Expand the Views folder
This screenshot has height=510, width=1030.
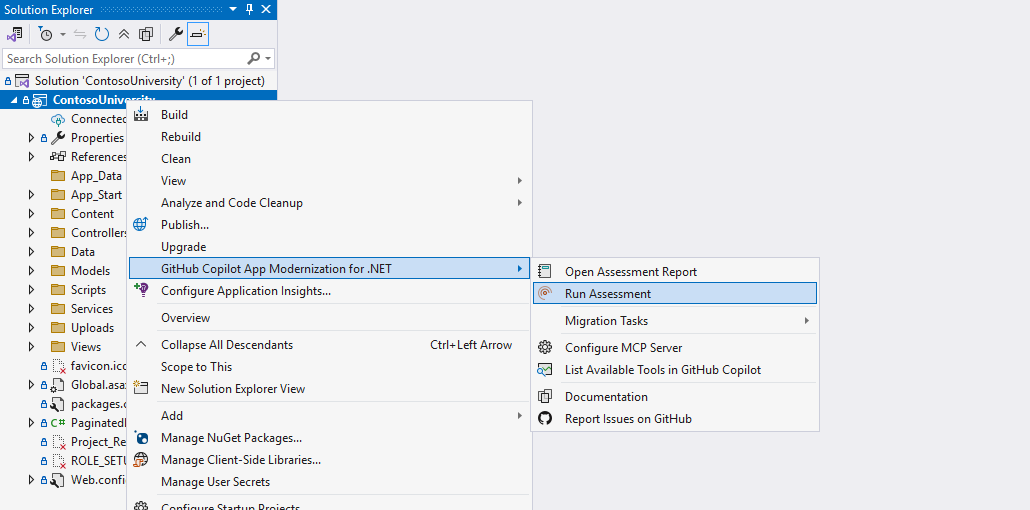pos(31,346)
